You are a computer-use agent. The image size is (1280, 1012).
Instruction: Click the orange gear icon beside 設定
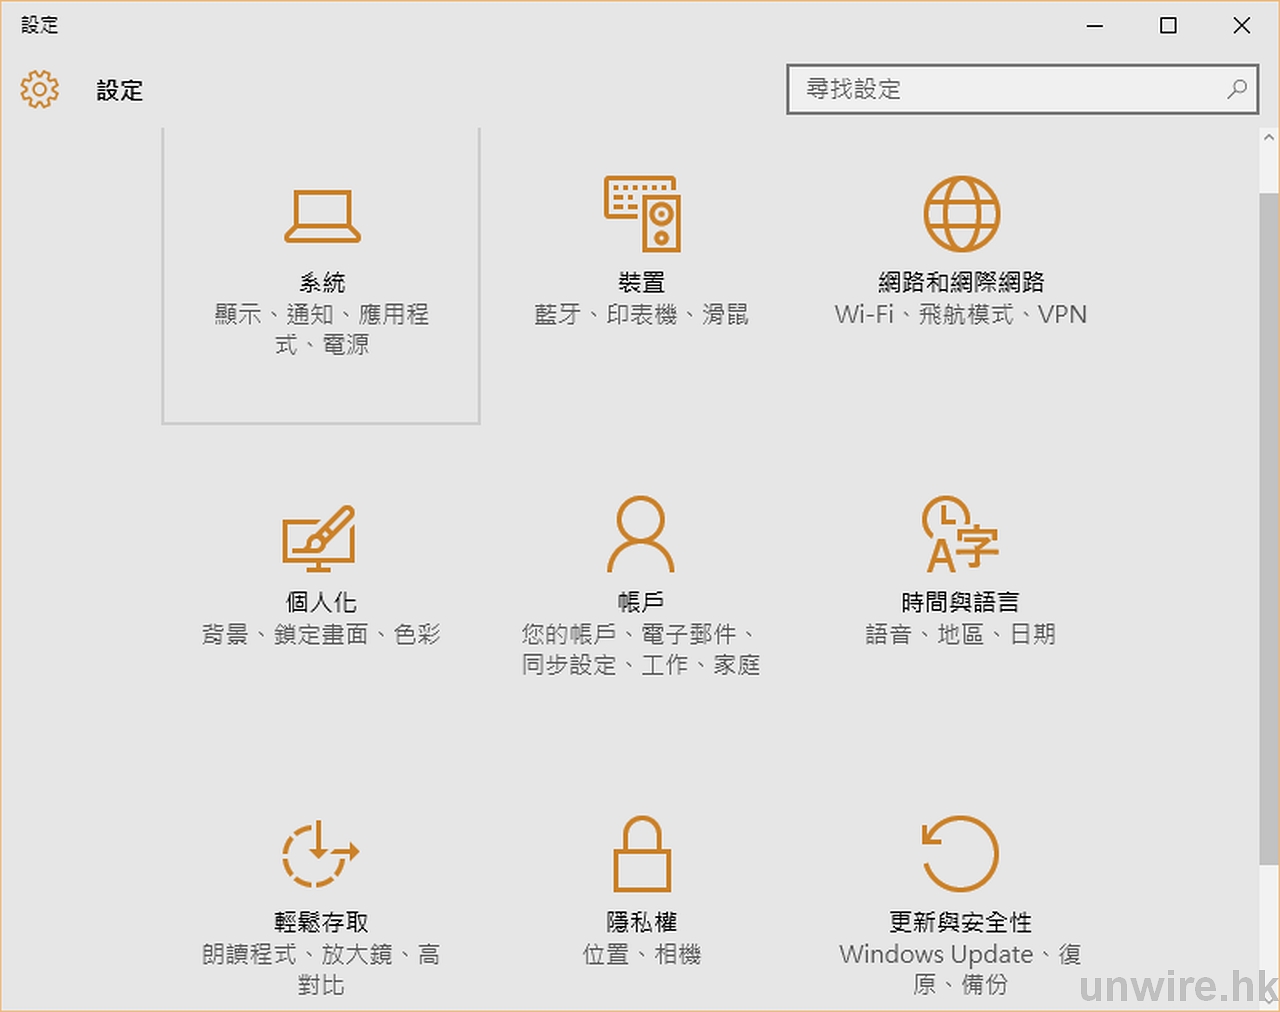coord(40,90)
